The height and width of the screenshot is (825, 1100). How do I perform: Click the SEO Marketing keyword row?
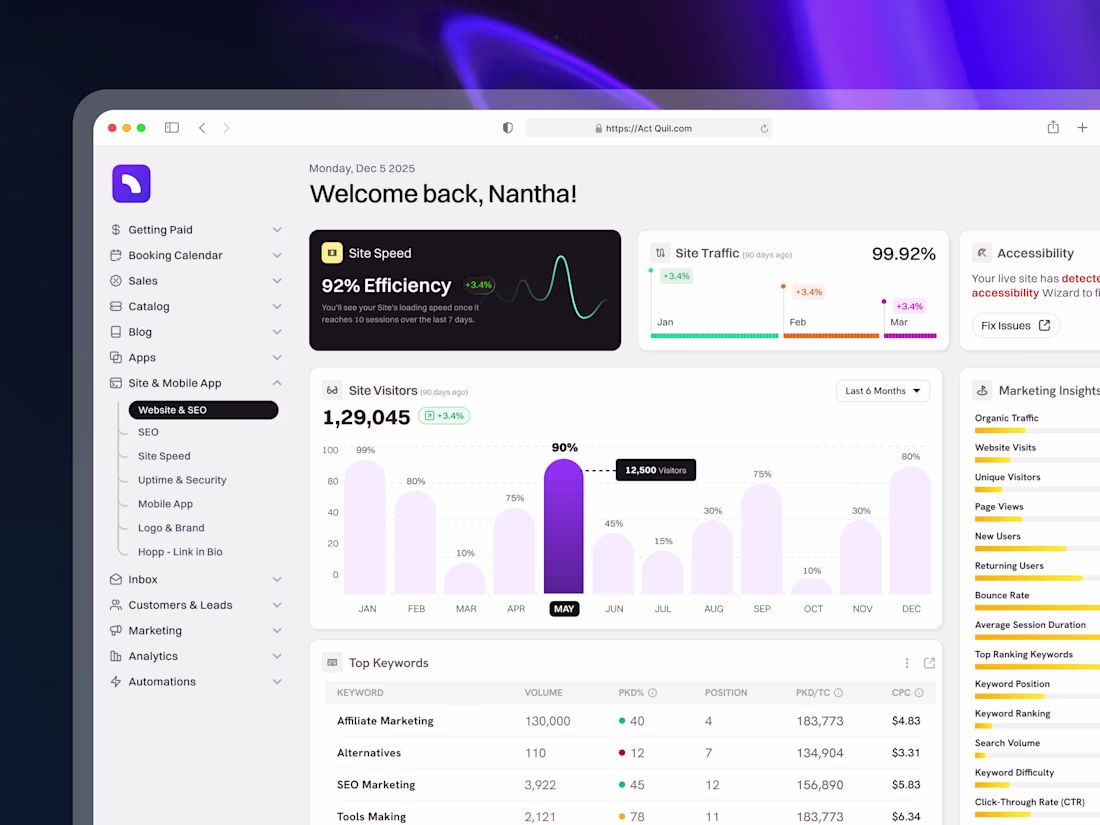click(x=629, y=784)
